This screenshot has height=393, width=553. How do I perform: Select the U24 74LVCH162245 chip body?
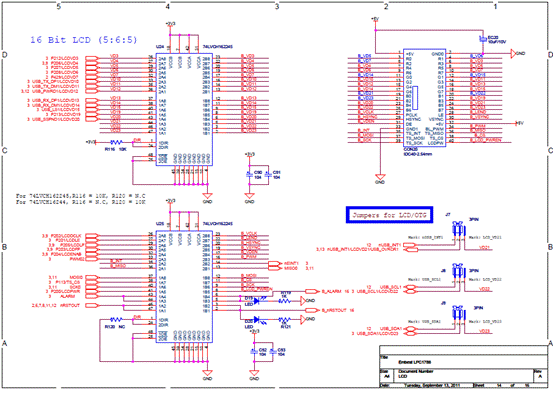184,110
